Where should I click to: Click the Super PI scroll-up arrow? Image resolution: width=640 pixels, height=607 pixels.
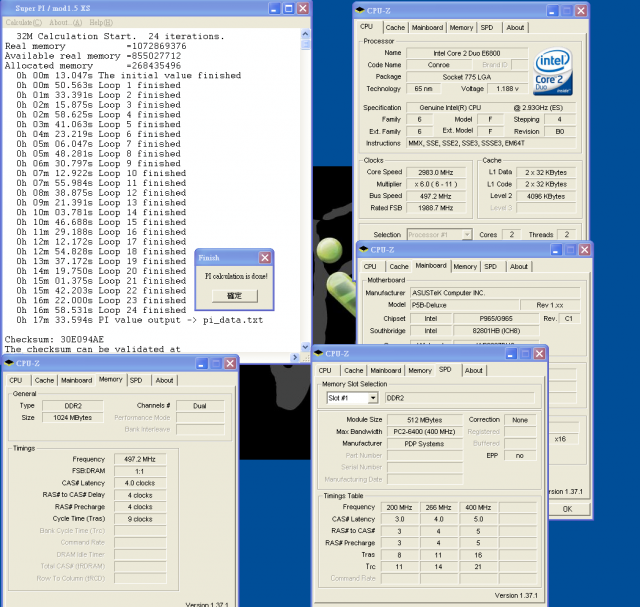click(305, 33)
